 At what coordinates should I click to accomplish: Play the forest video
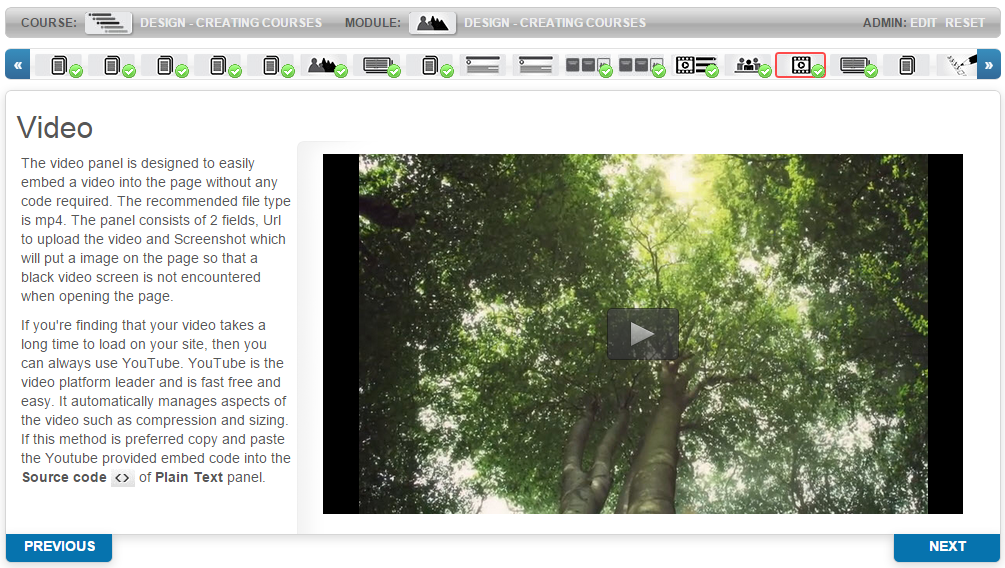click(643, 334)
